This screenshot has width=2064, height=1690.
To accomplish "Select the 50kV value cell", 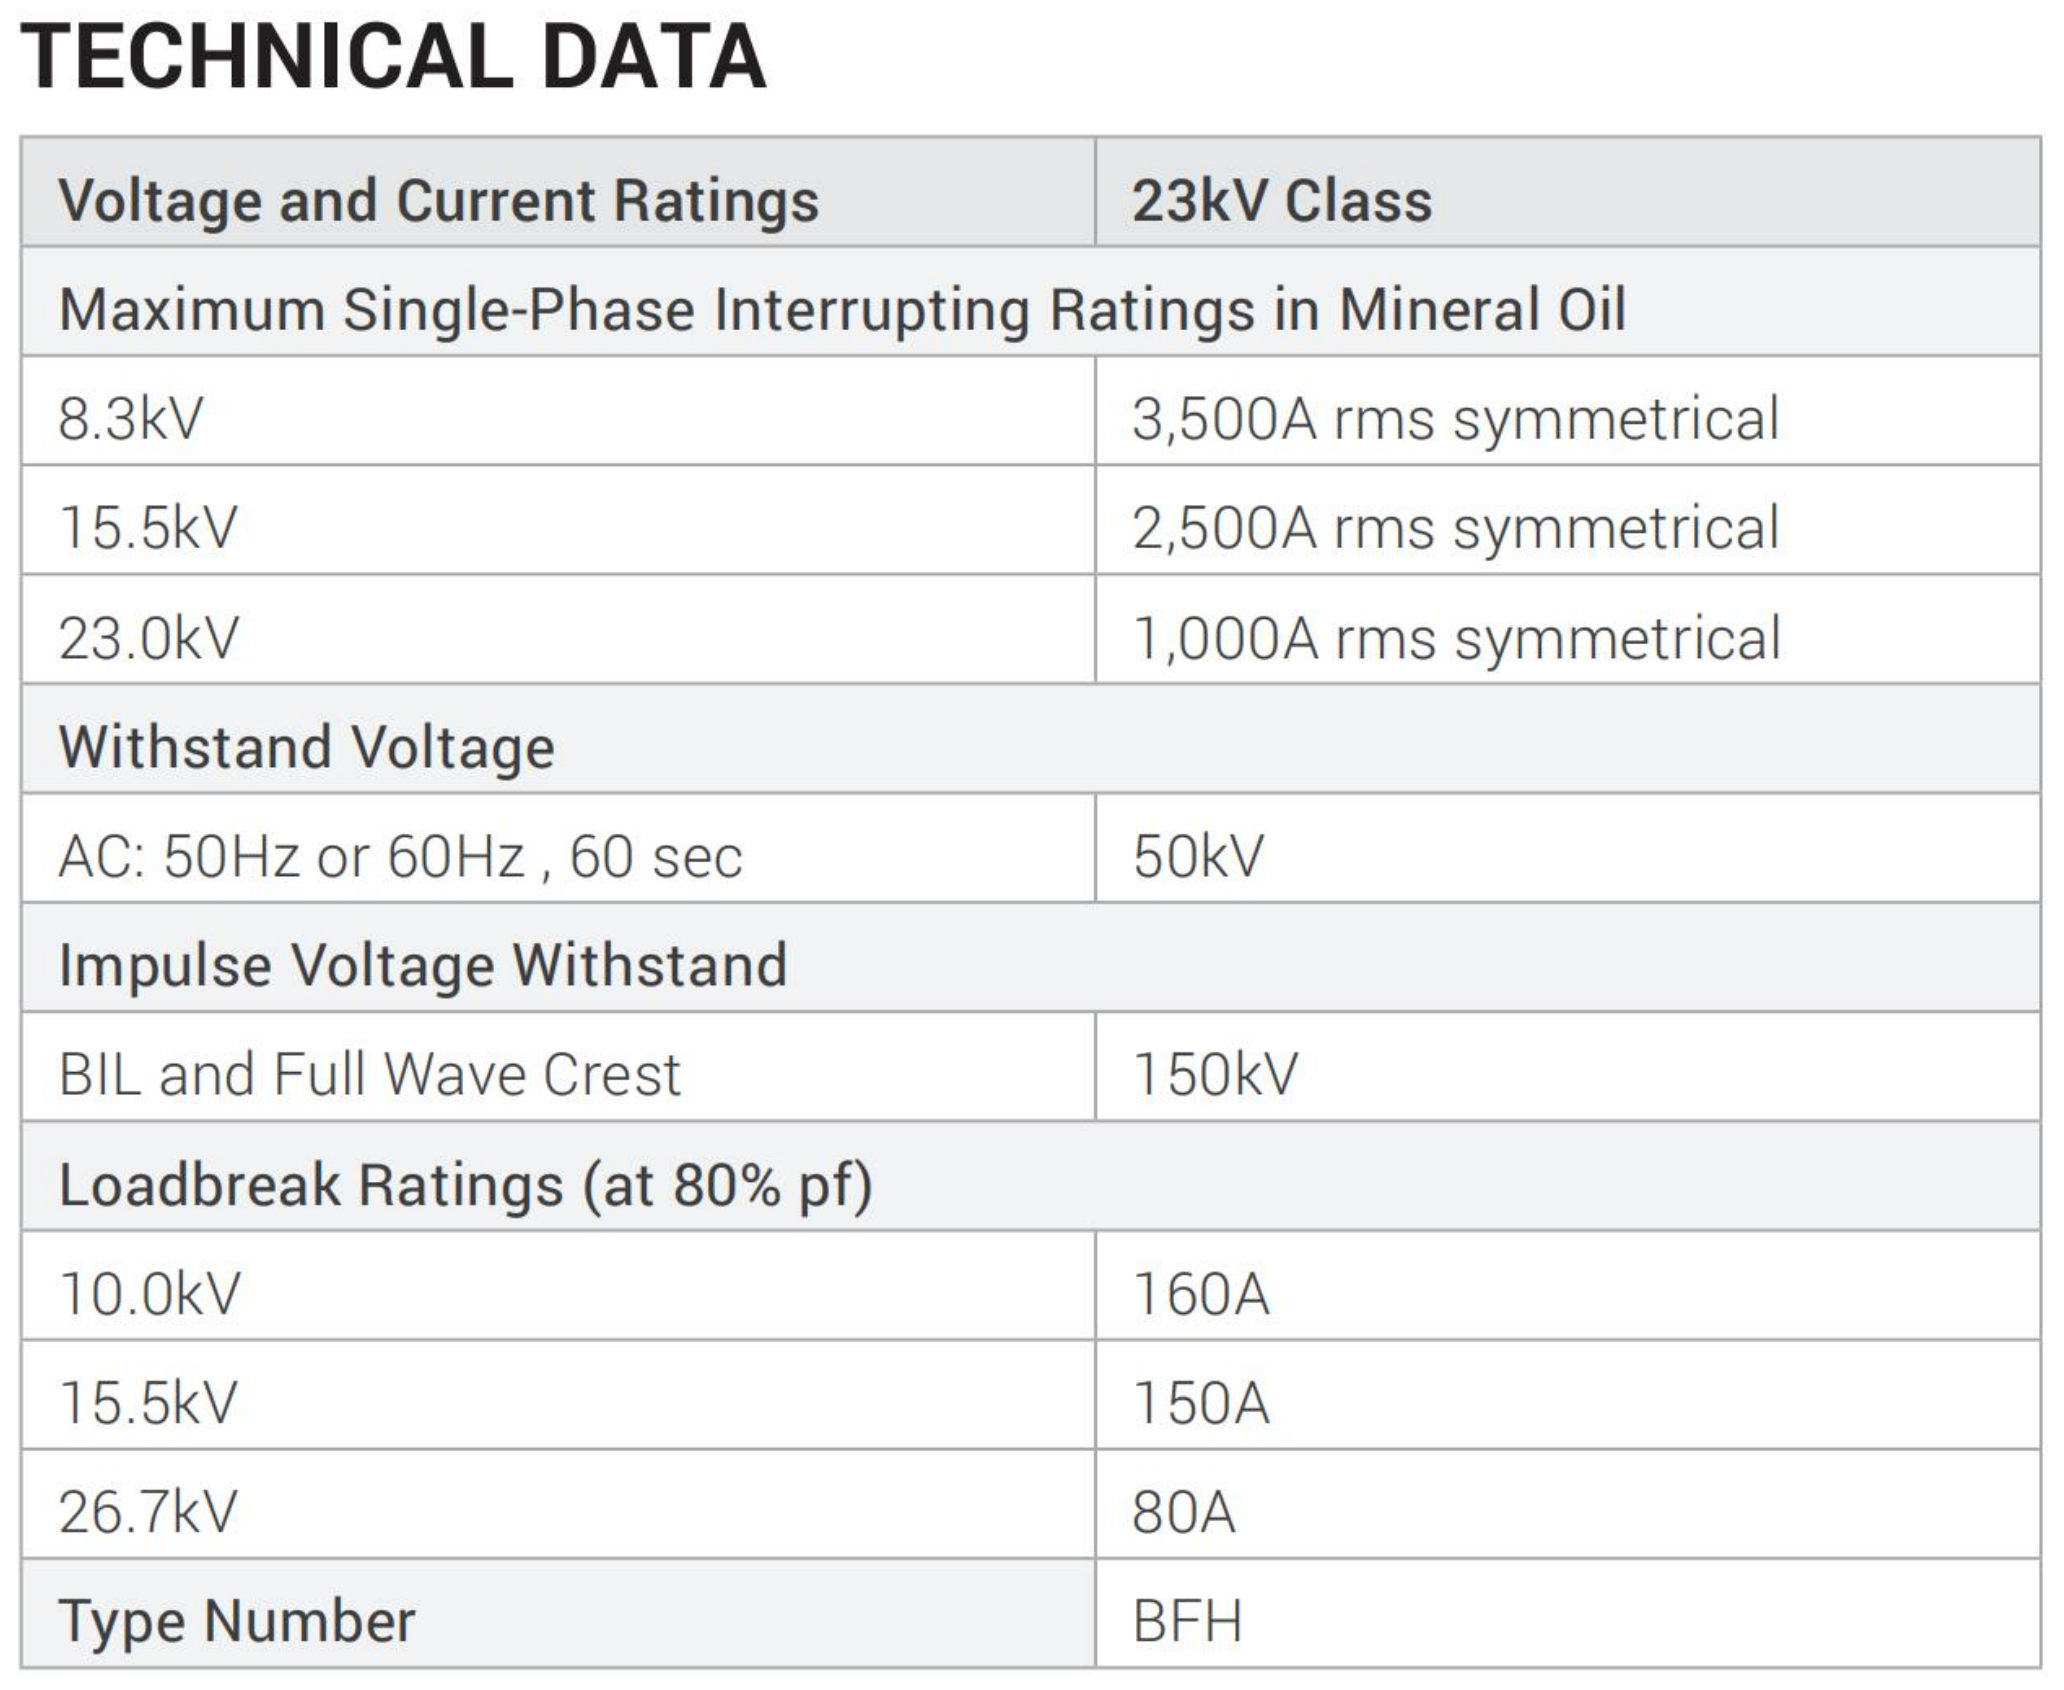I will pyautogui.click(x=1198, y=857).
